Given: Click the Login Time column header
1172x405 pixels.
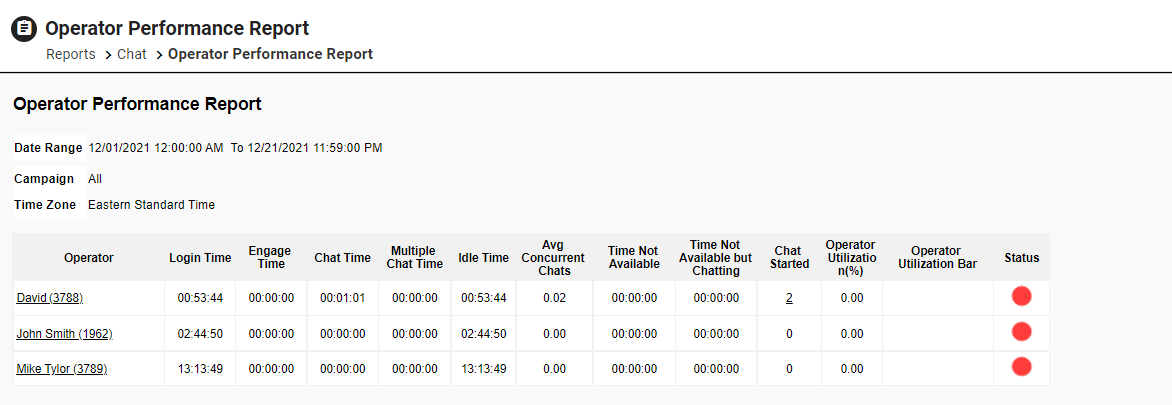Looking at the screenshot, I should (200, 258).
